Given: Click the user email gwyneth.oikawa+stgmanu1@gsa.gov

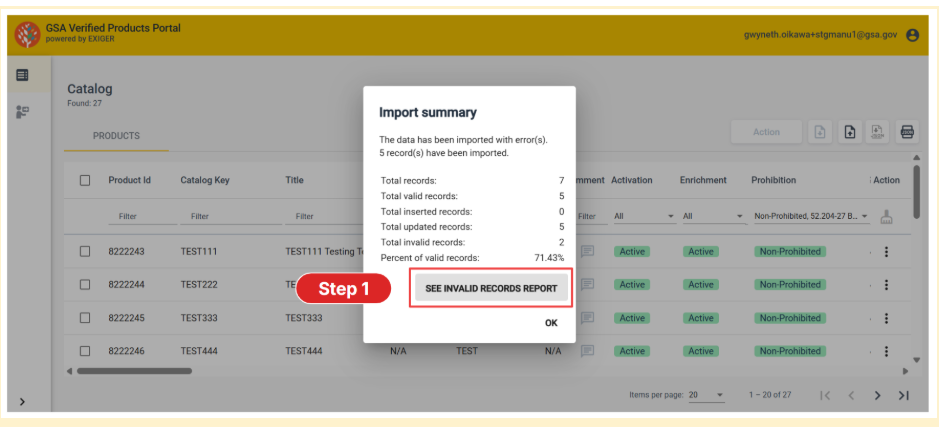Looking at the screenshot, I should point(820,35).
